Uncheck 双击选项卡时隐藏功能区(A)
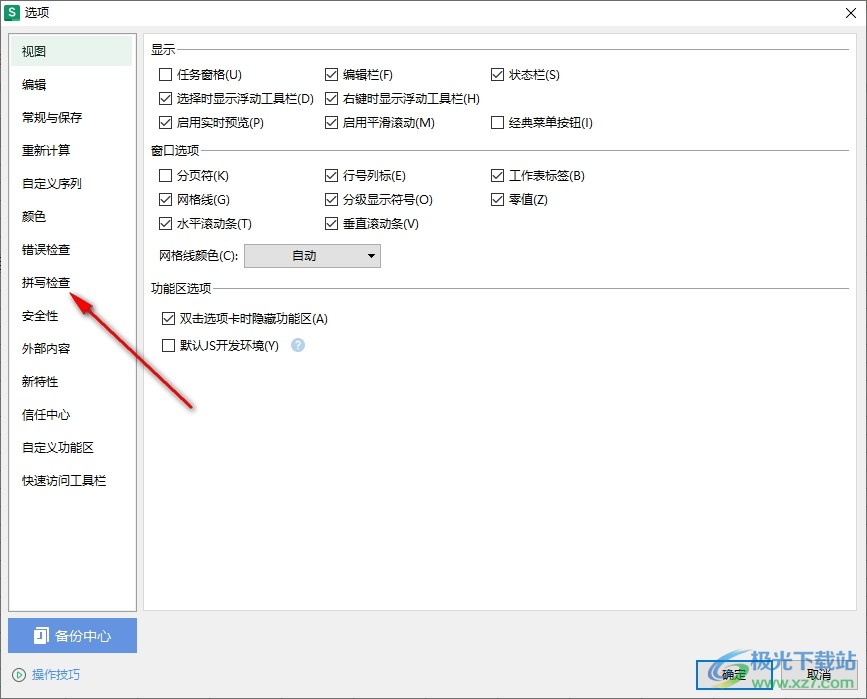This screenshot has height=699, width=867. click(x=168, y=319)
